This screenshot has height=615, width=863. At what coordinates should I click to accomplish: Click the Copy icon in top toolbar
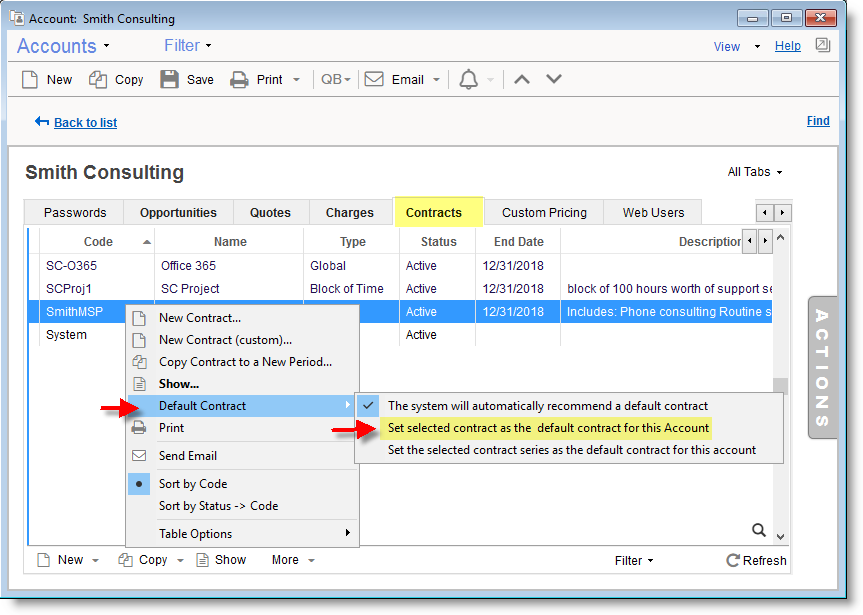(x=98, y=80)
